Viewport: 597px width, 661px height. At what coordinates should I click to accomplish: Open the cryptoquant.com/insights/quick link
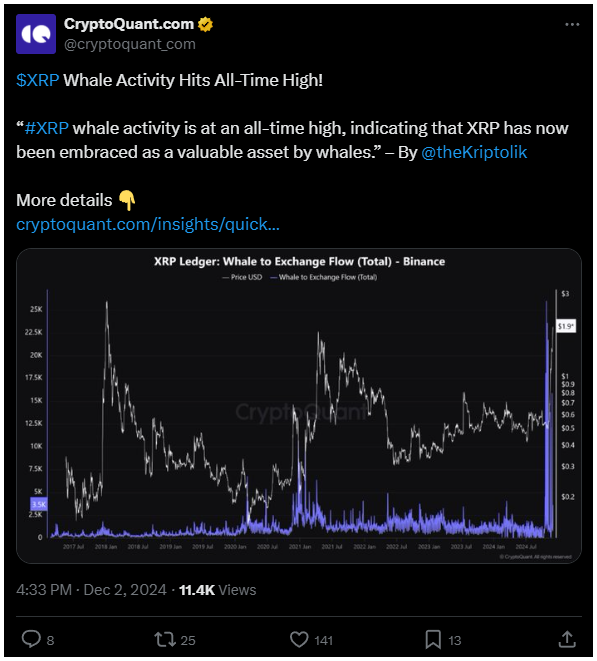tap(148, 224)
